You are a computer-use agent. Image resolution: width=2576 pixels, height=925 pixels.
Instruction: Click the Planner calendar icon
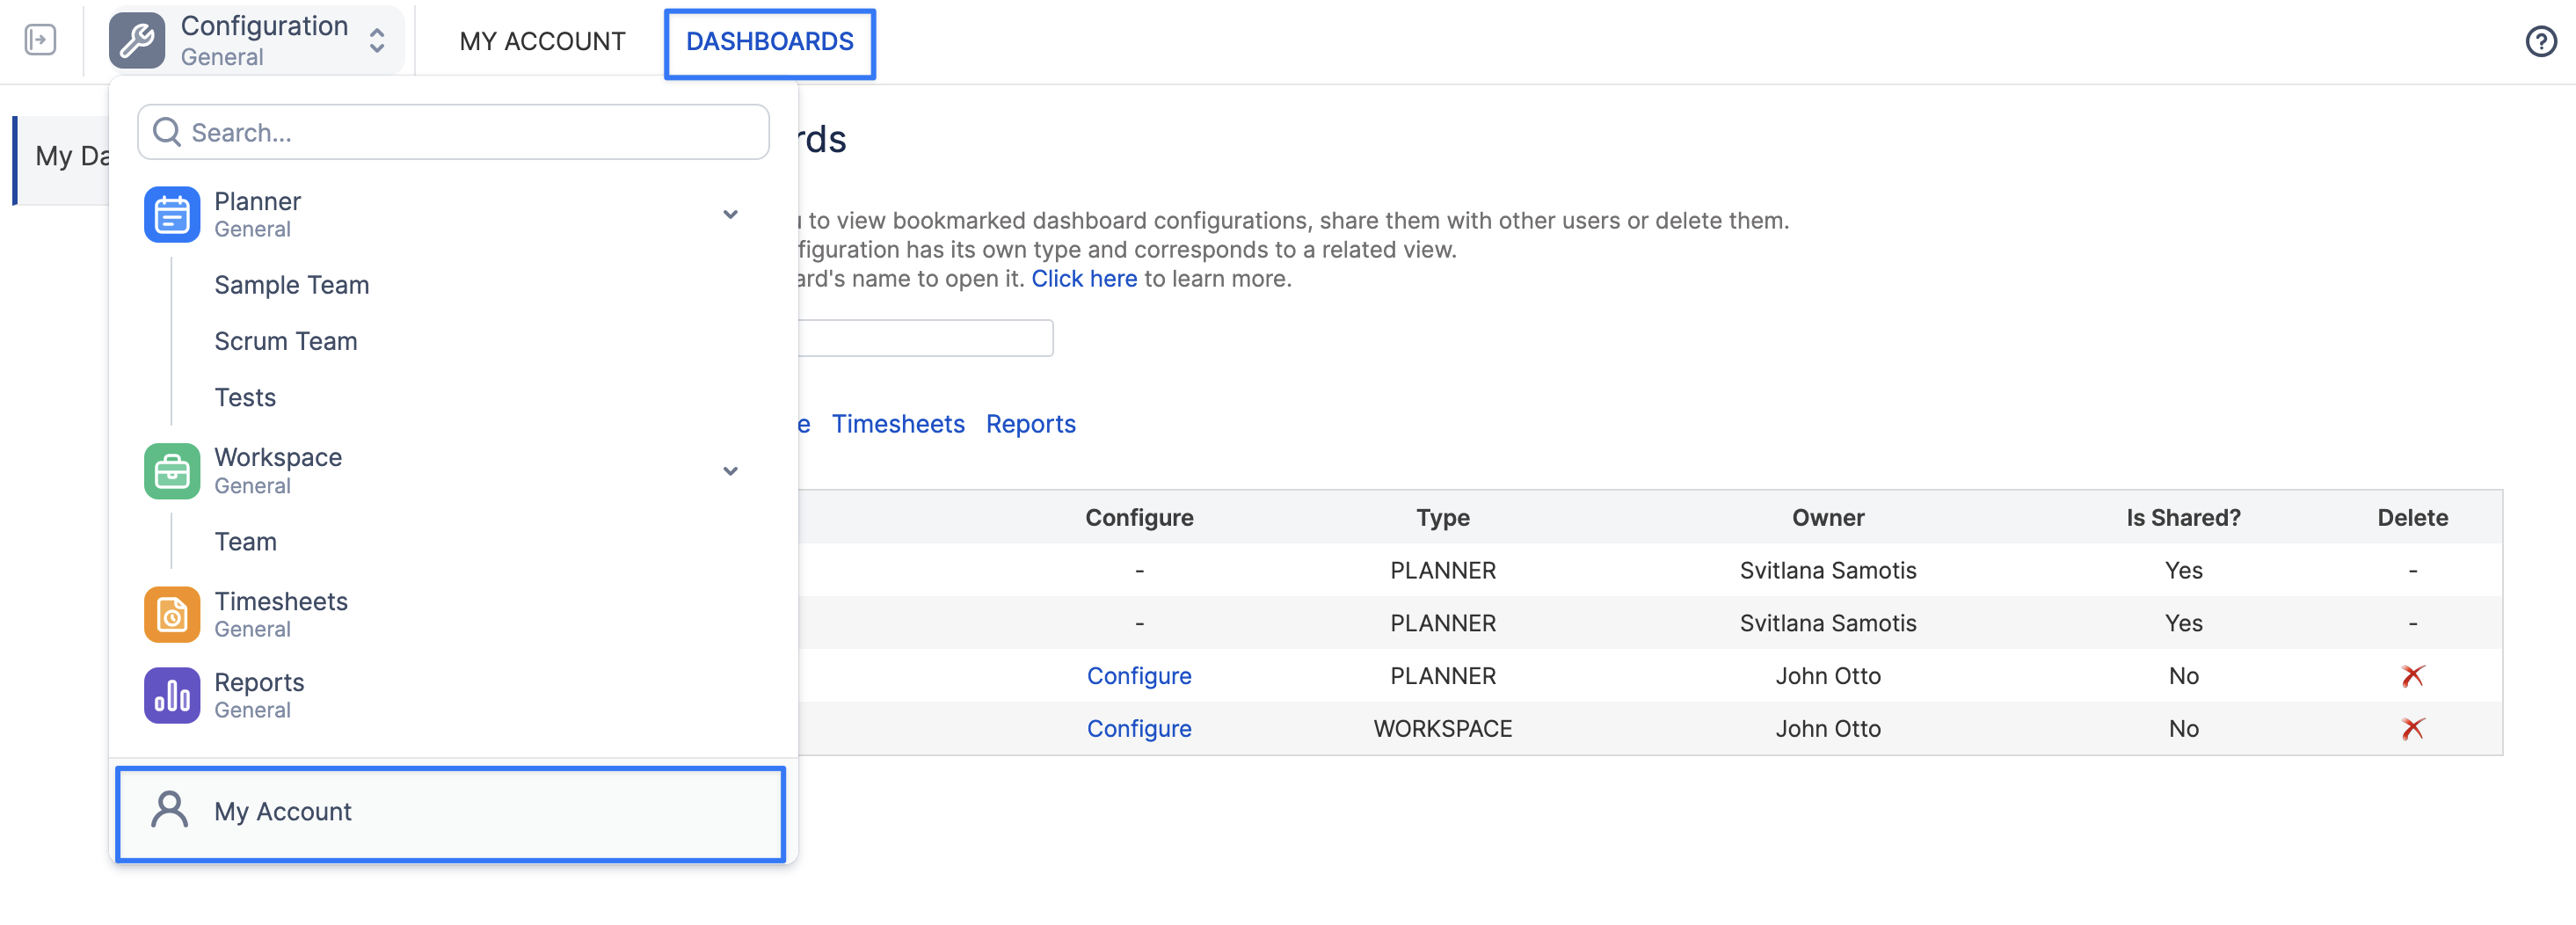(x=172, y=214)
